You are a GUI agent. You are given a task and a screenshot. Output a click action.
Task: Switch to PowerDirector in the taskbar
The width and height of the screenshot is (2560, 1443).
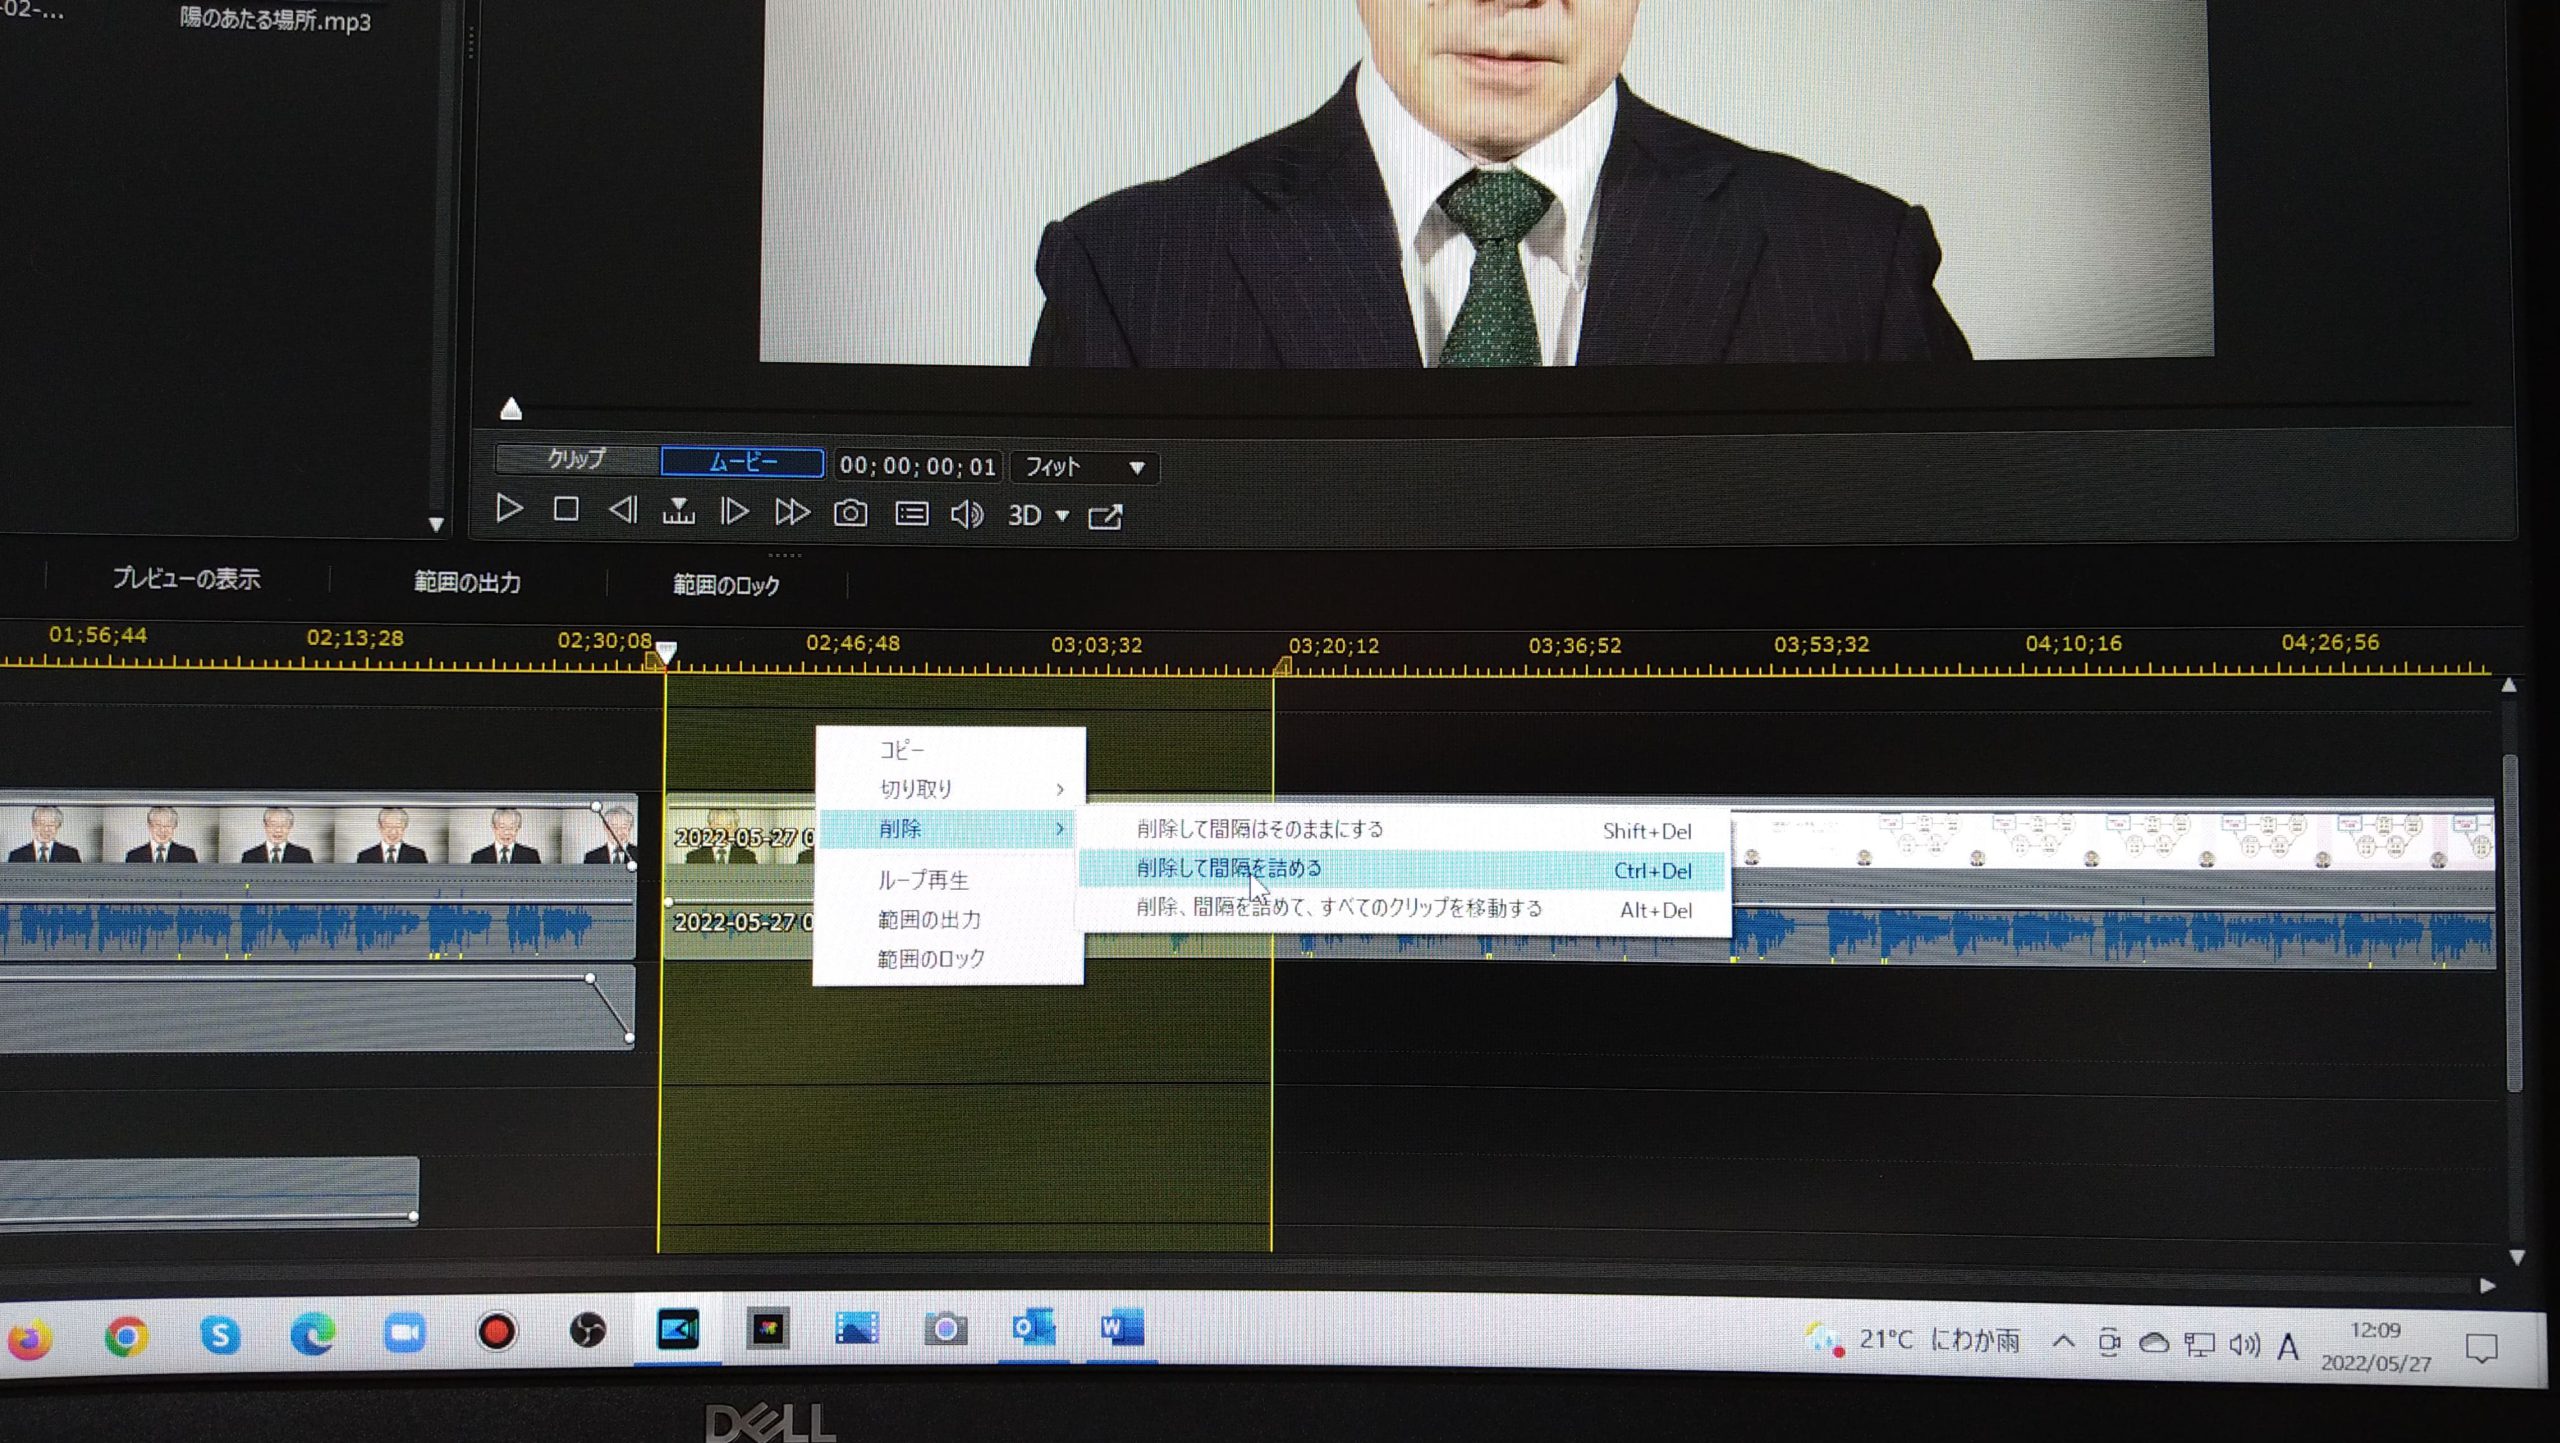click(678, 1330)
